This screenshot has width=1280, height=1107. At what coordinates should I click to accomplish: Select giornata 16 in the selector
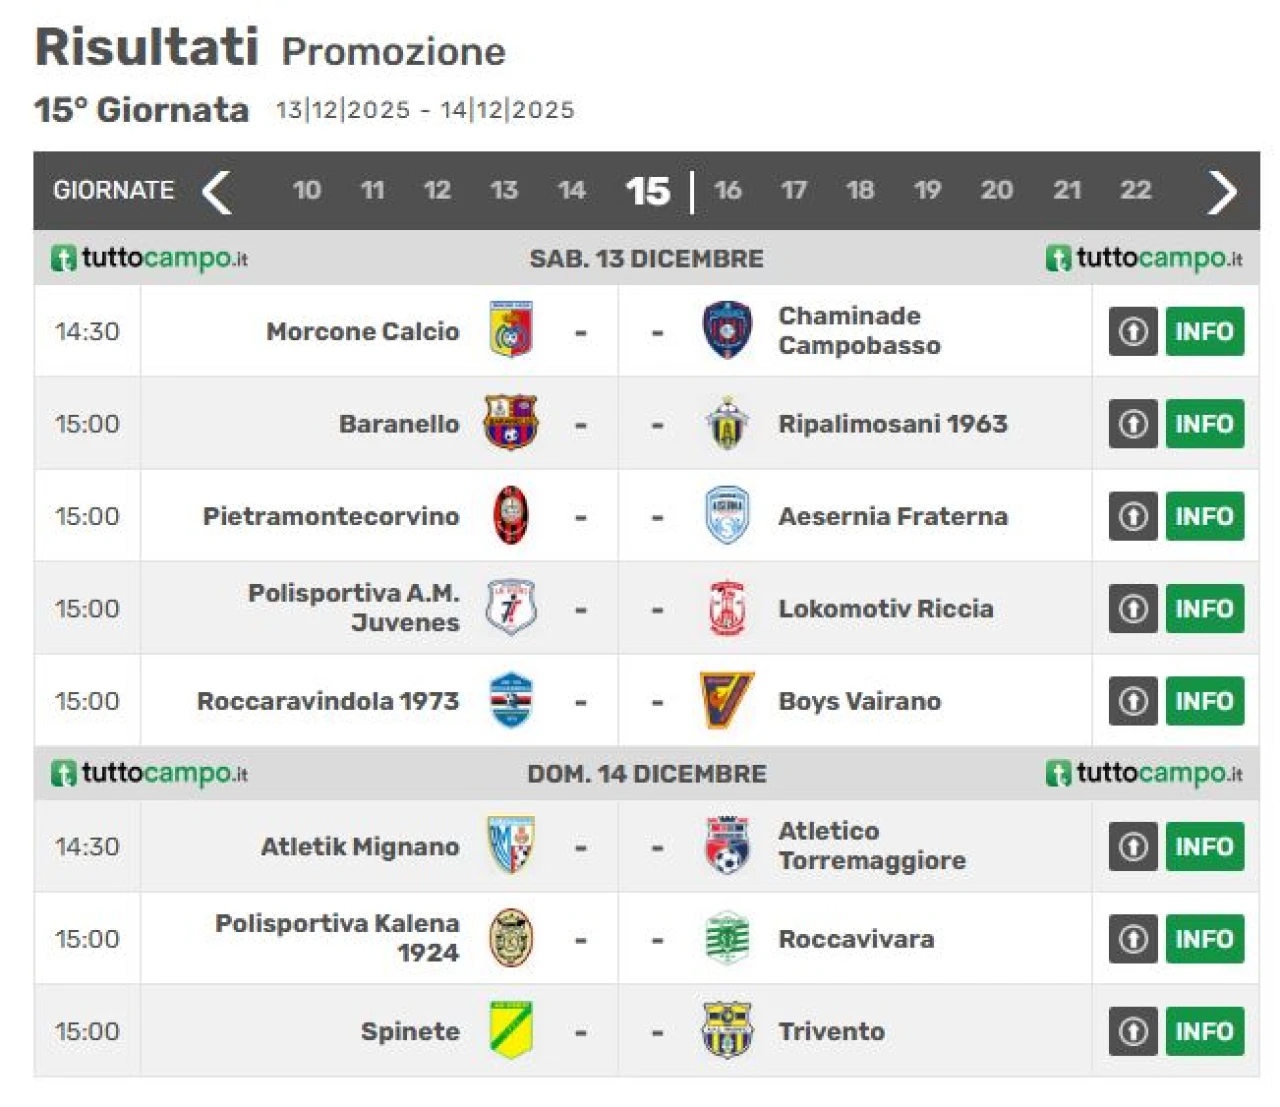[x=728, y=190]
